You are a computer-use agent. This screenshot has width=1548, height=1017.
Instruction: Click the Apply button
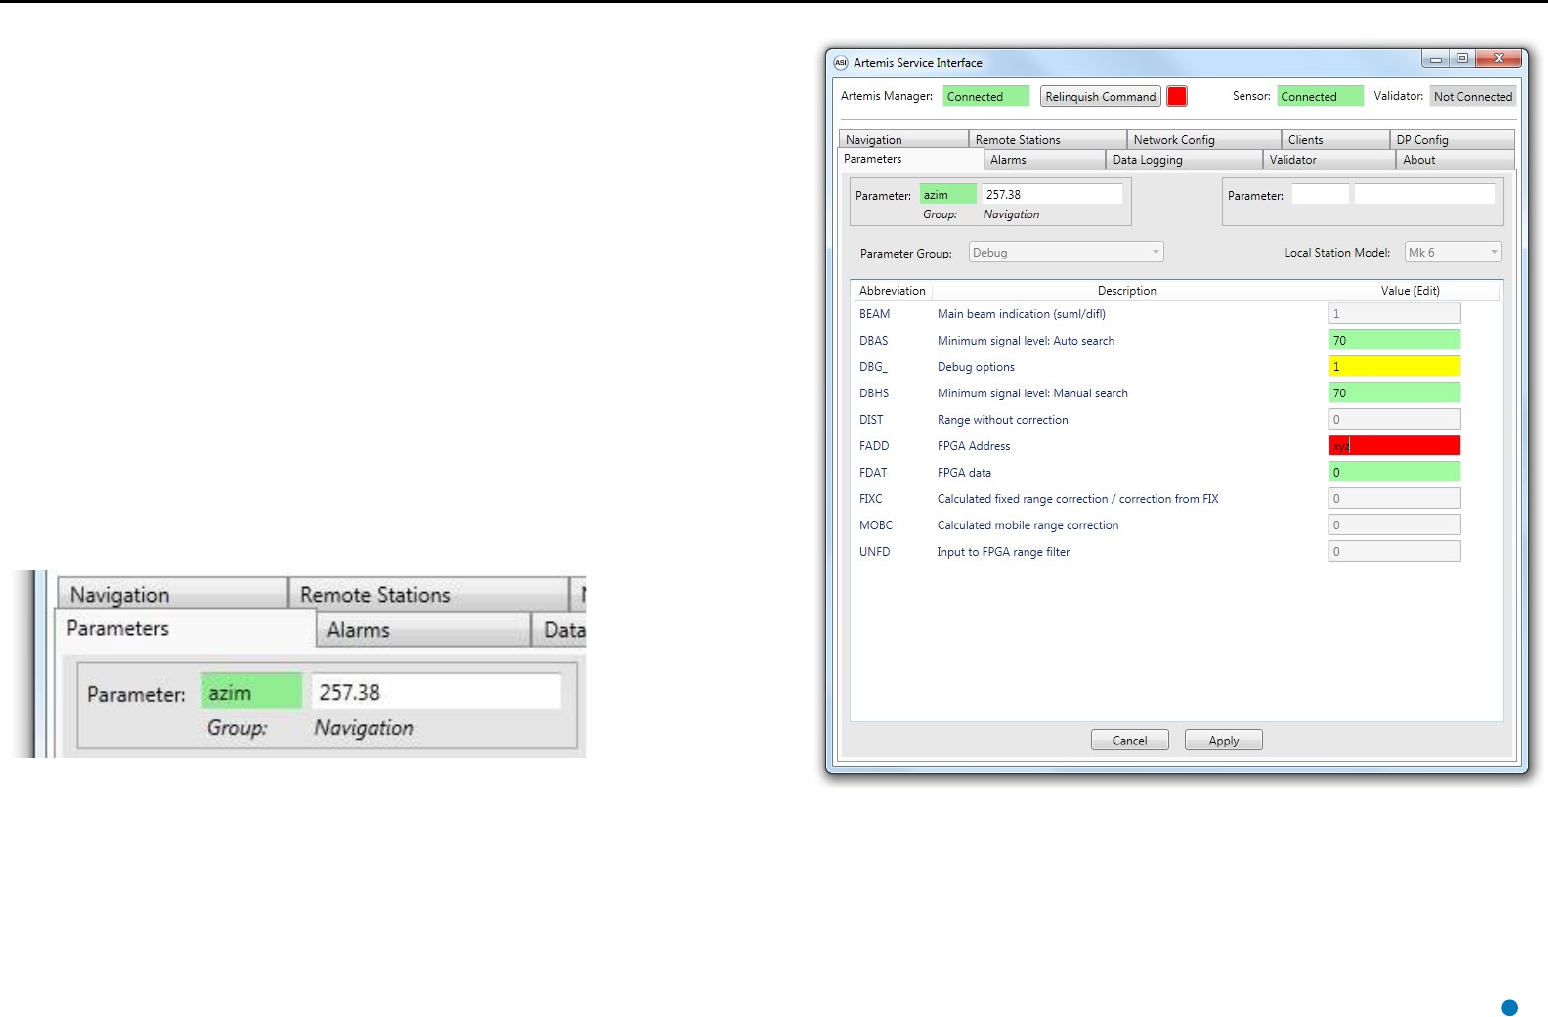[x=1223, y=740]
